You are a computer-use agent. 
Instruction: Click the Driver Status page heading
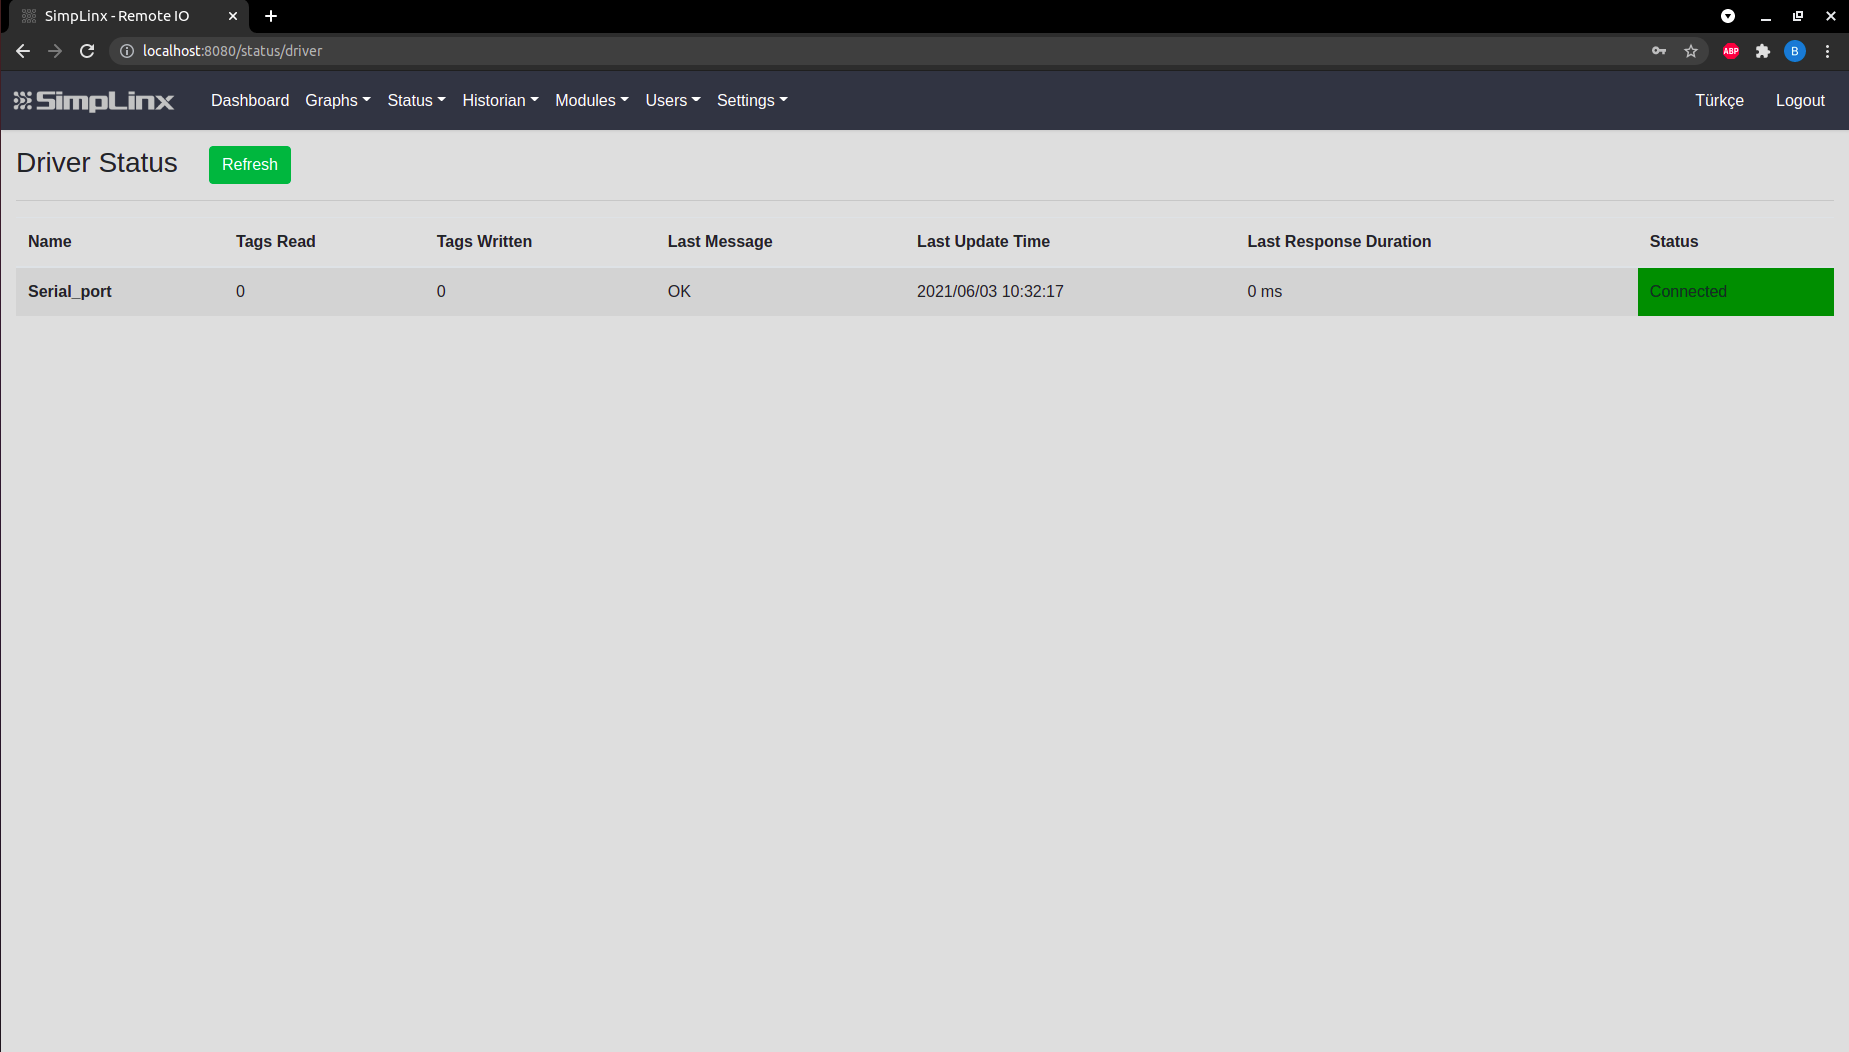click(97, 163)
